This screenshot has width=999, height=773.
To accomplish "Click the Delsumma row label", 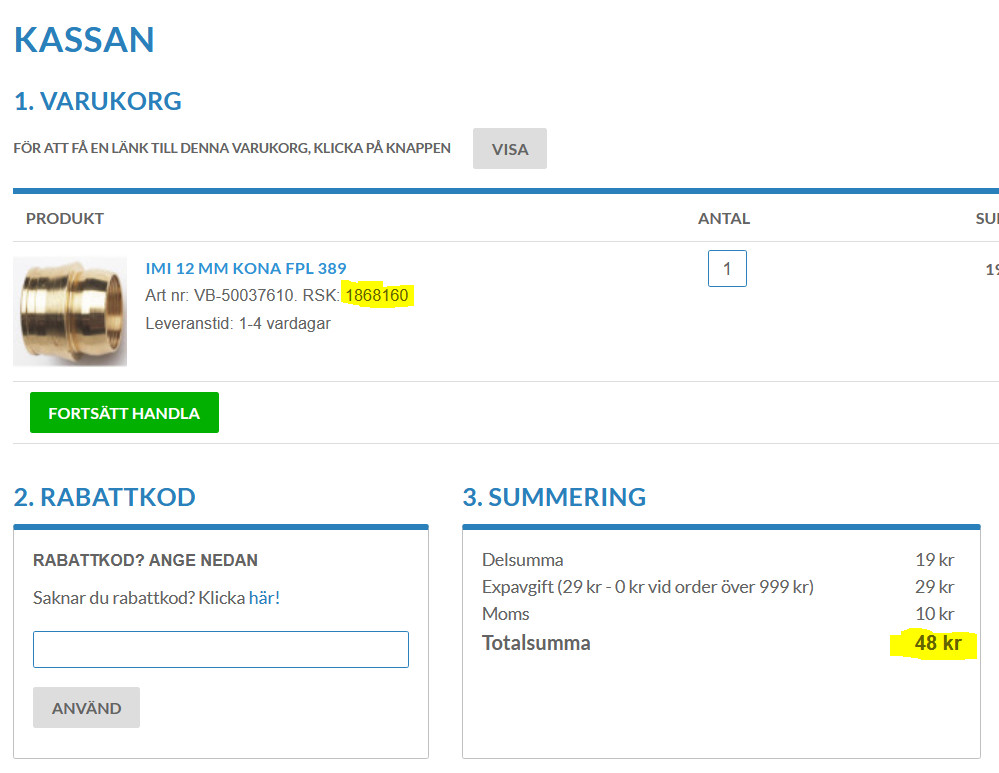I will [522, 560].
